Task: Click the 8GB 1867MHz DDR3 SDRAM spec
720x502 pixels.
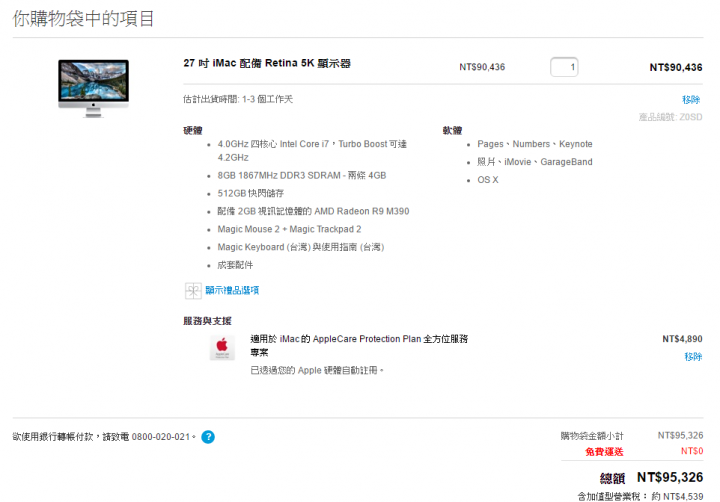Action: (x=302, y=175)
